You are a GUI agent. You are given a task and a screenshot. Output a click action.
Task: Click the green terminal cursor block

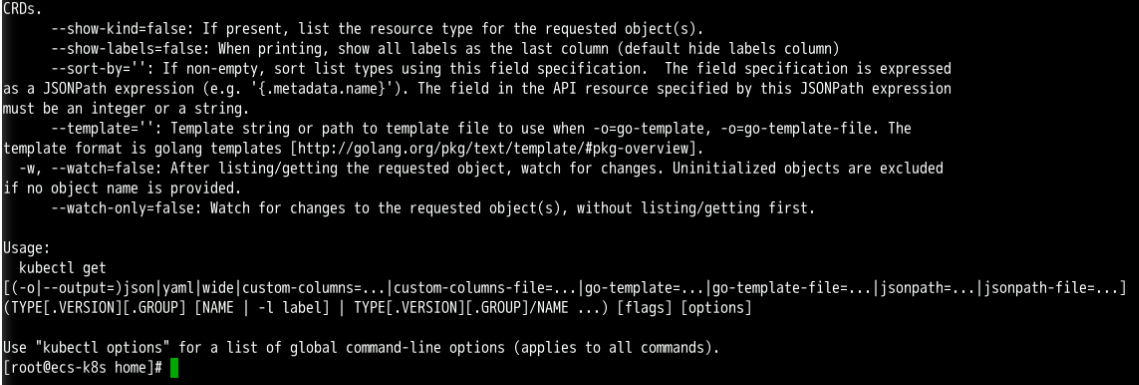174,368
